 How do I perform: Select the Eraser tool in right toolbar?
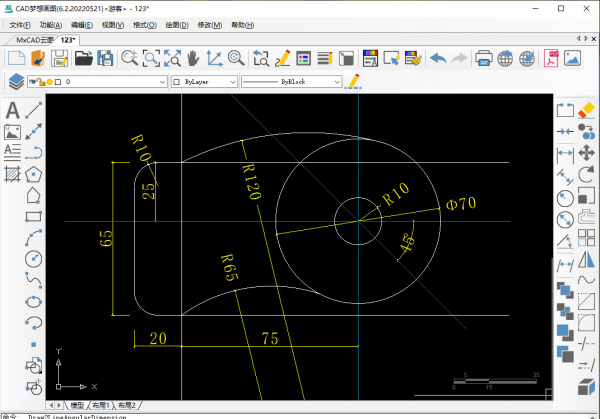(587, 110)
